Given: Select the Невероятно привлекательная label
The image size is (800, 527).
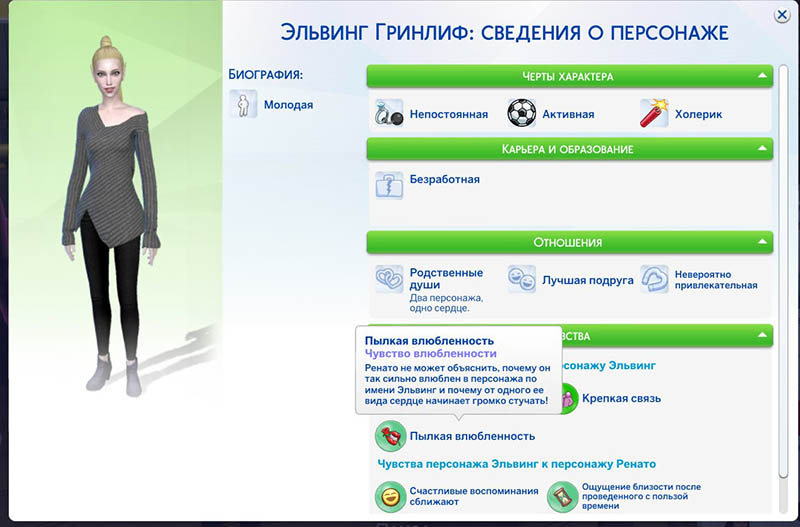Looking at the screenshot, I should 716,280.
